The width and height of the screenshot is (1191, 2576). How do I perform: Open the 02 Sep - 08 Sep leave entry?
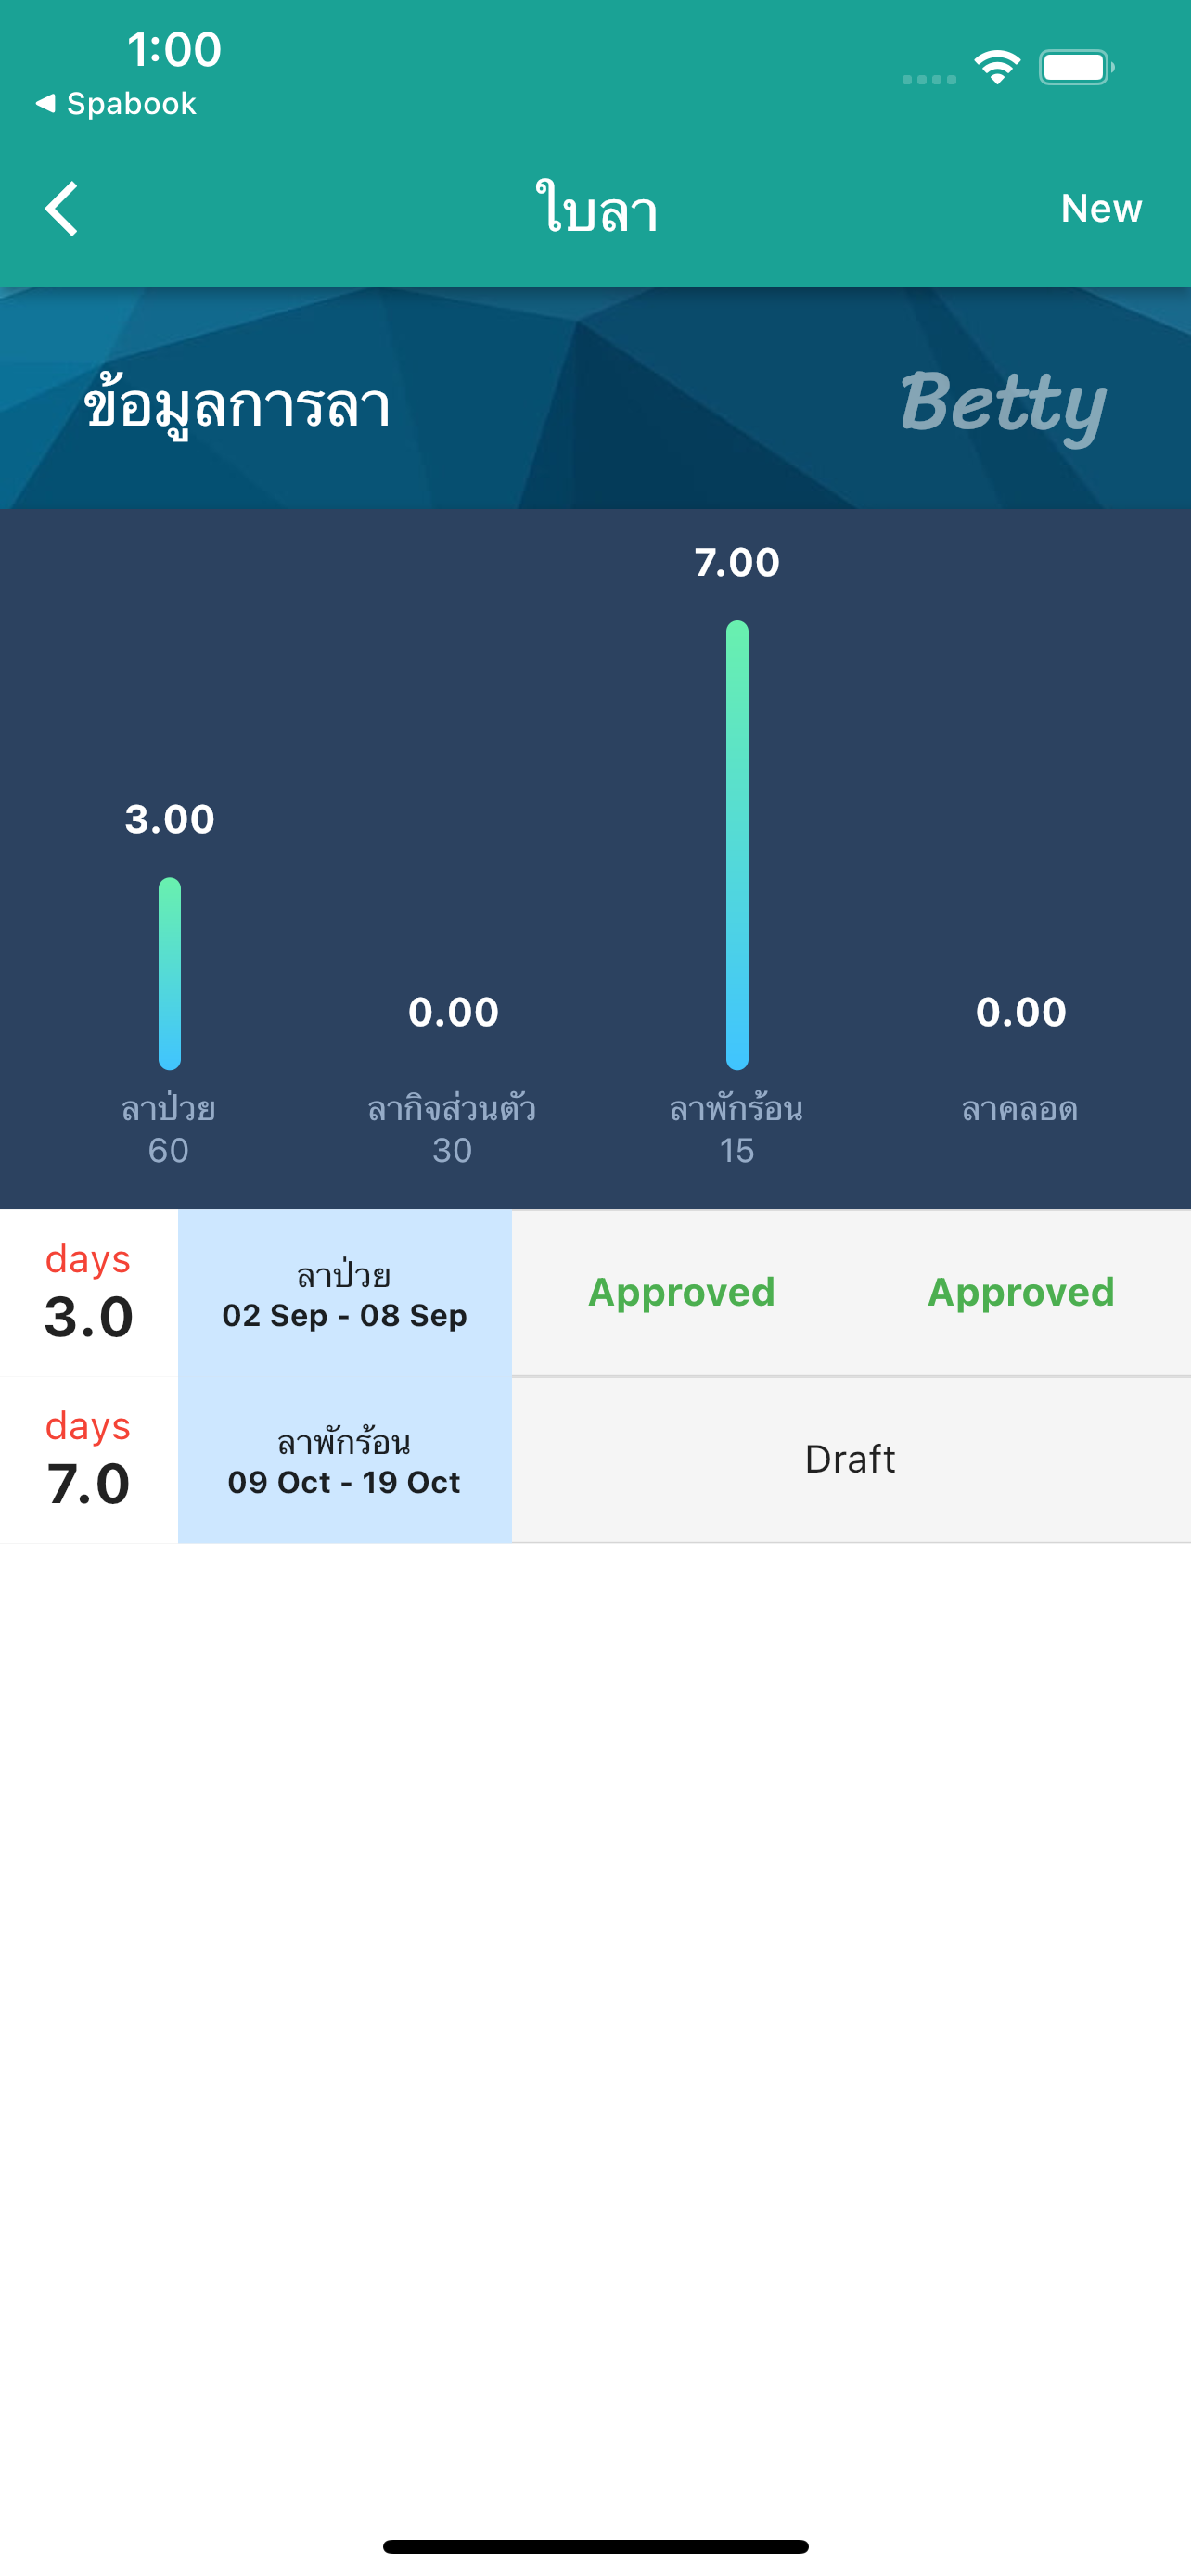[x=345, y=1294]
